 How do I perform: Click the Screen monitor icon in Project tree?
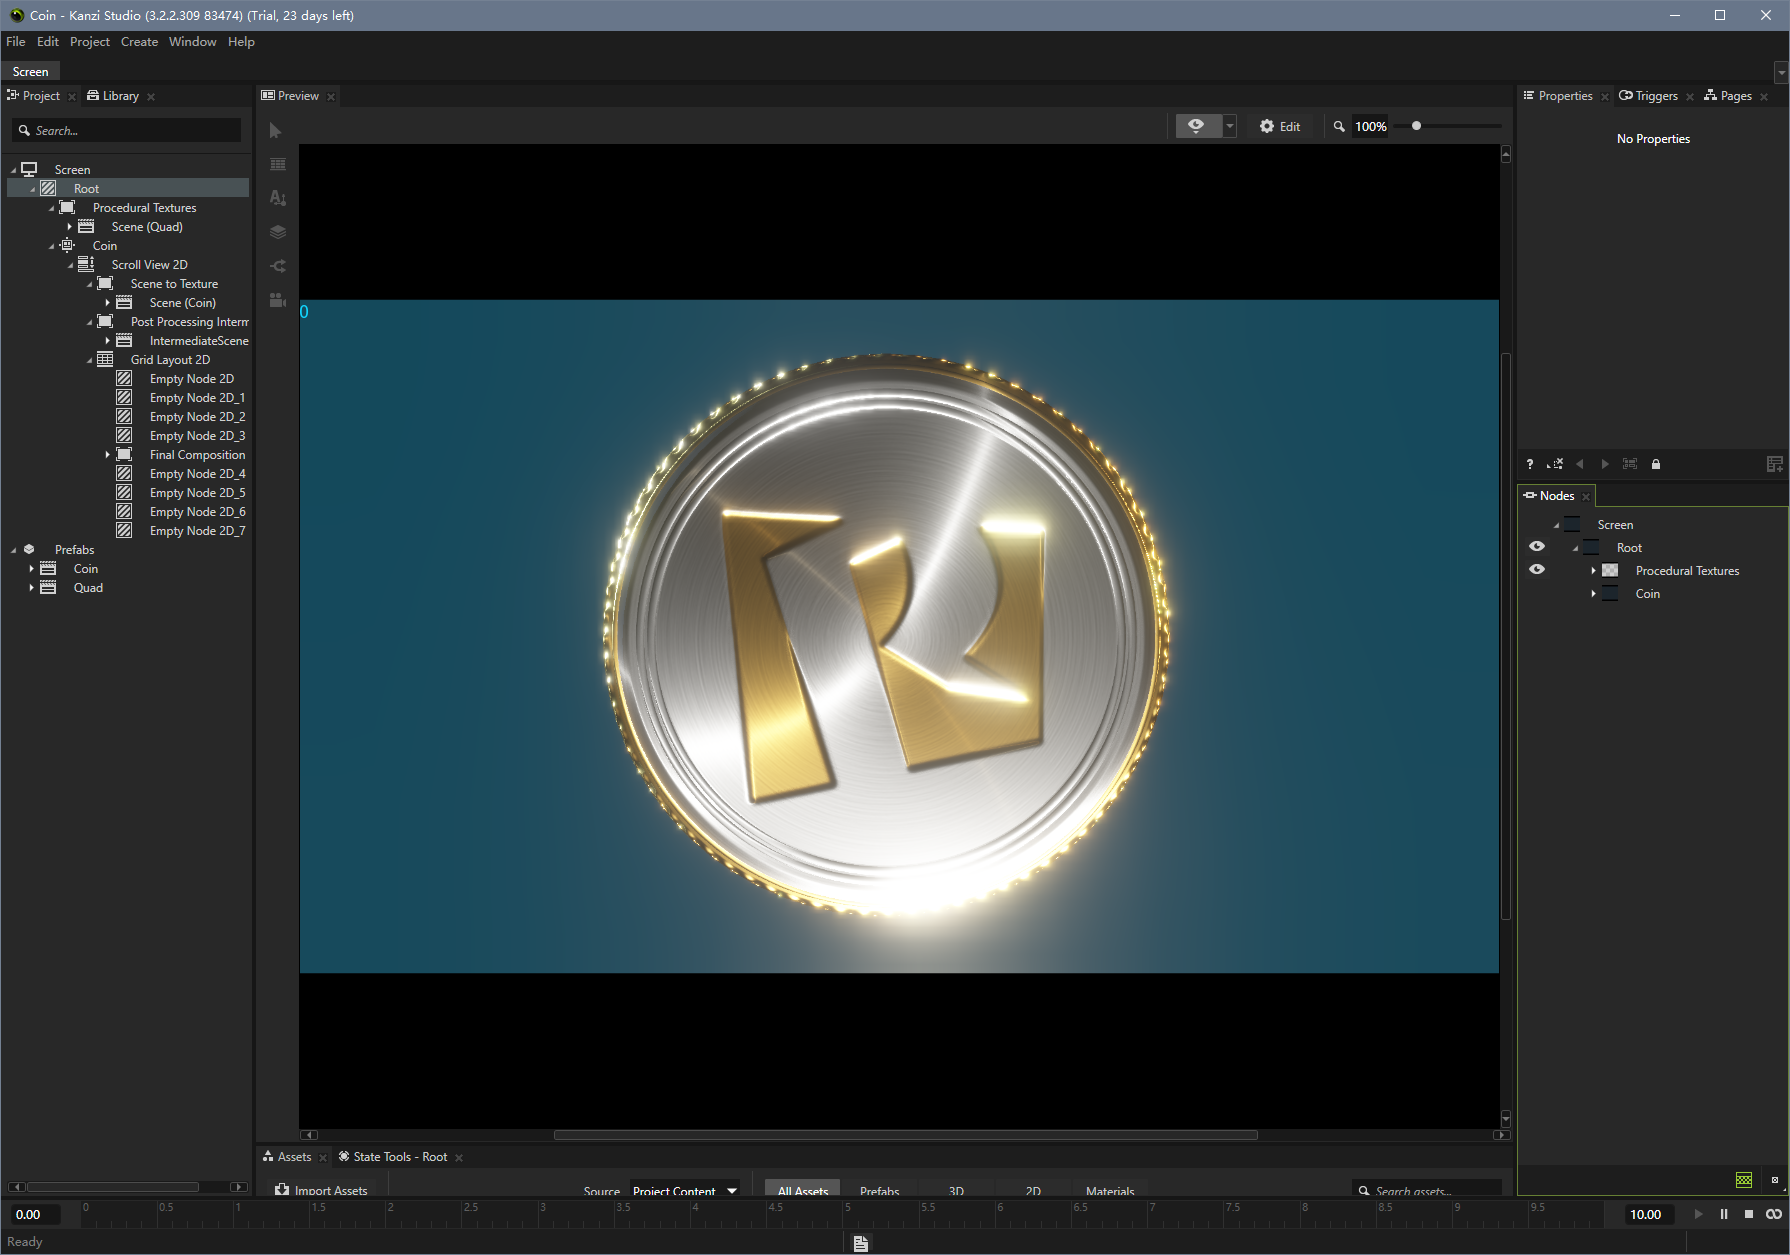29,169
